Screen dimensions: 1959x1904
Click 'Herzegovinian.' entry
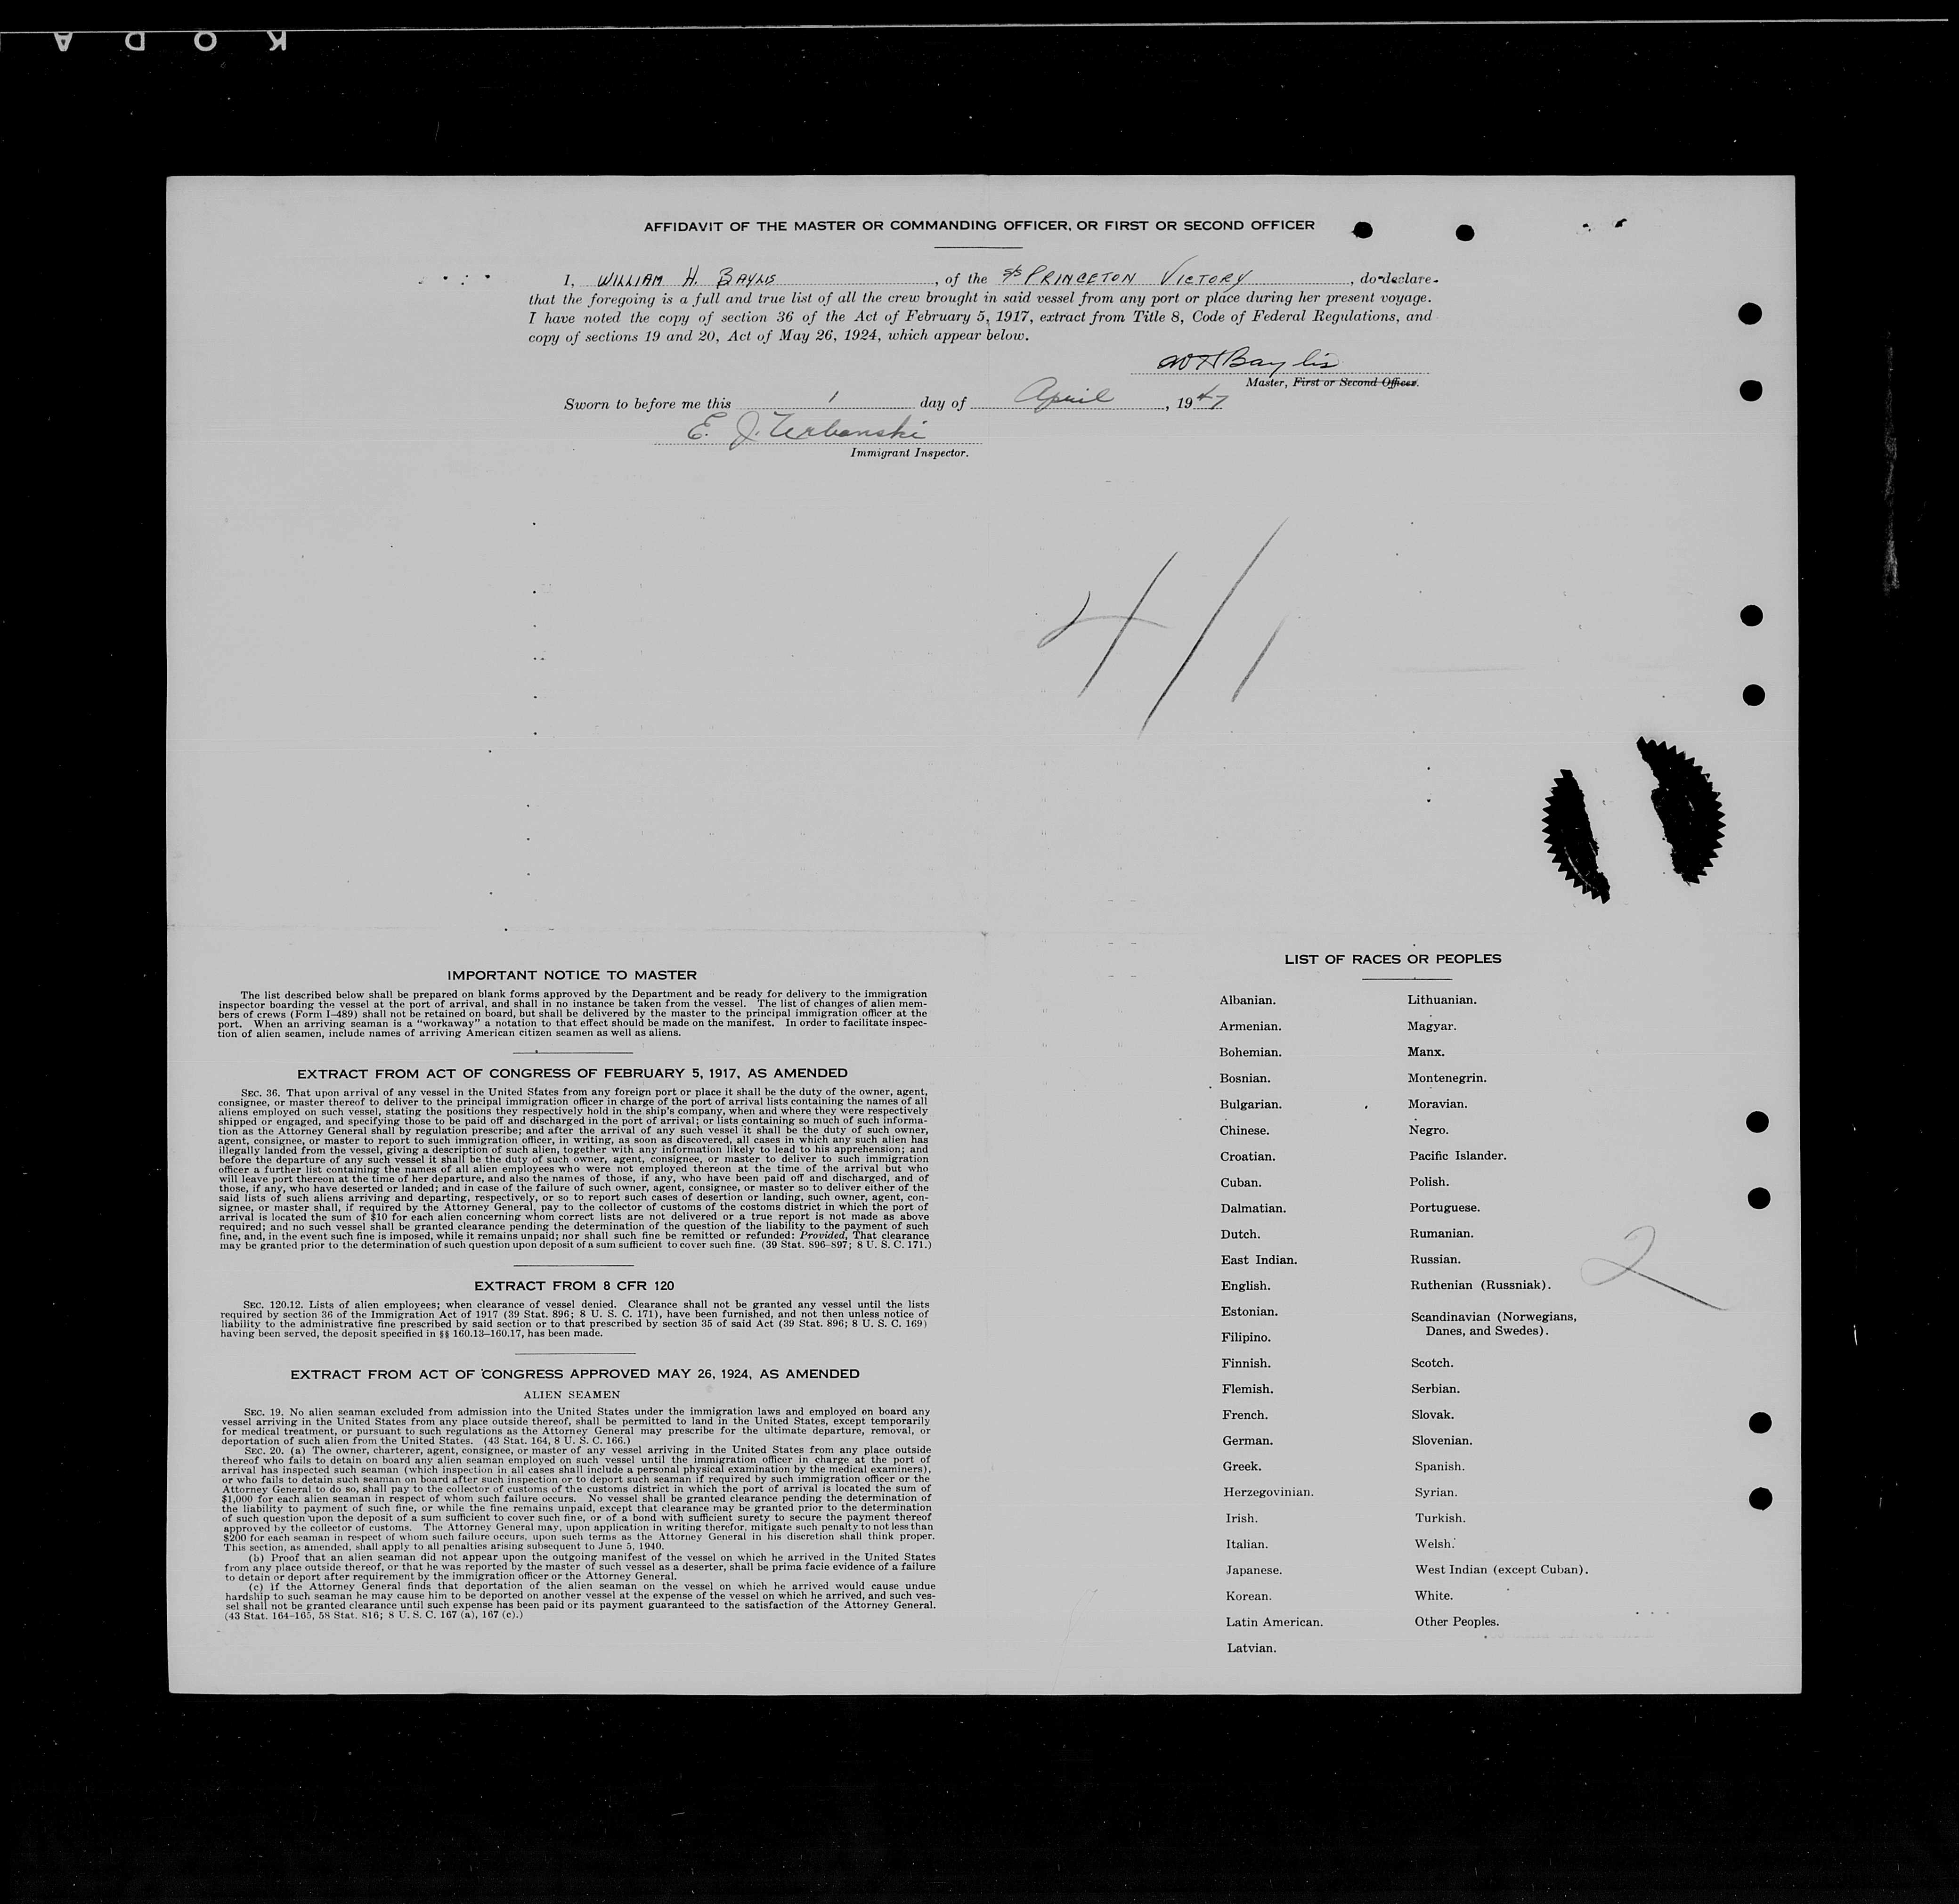tap(1268, 1492)
